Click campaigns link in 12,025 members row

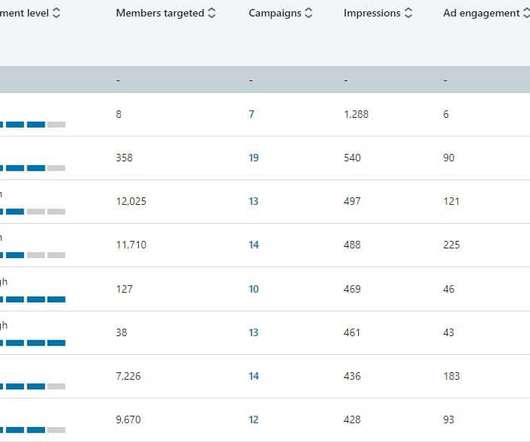pos(254,201)
